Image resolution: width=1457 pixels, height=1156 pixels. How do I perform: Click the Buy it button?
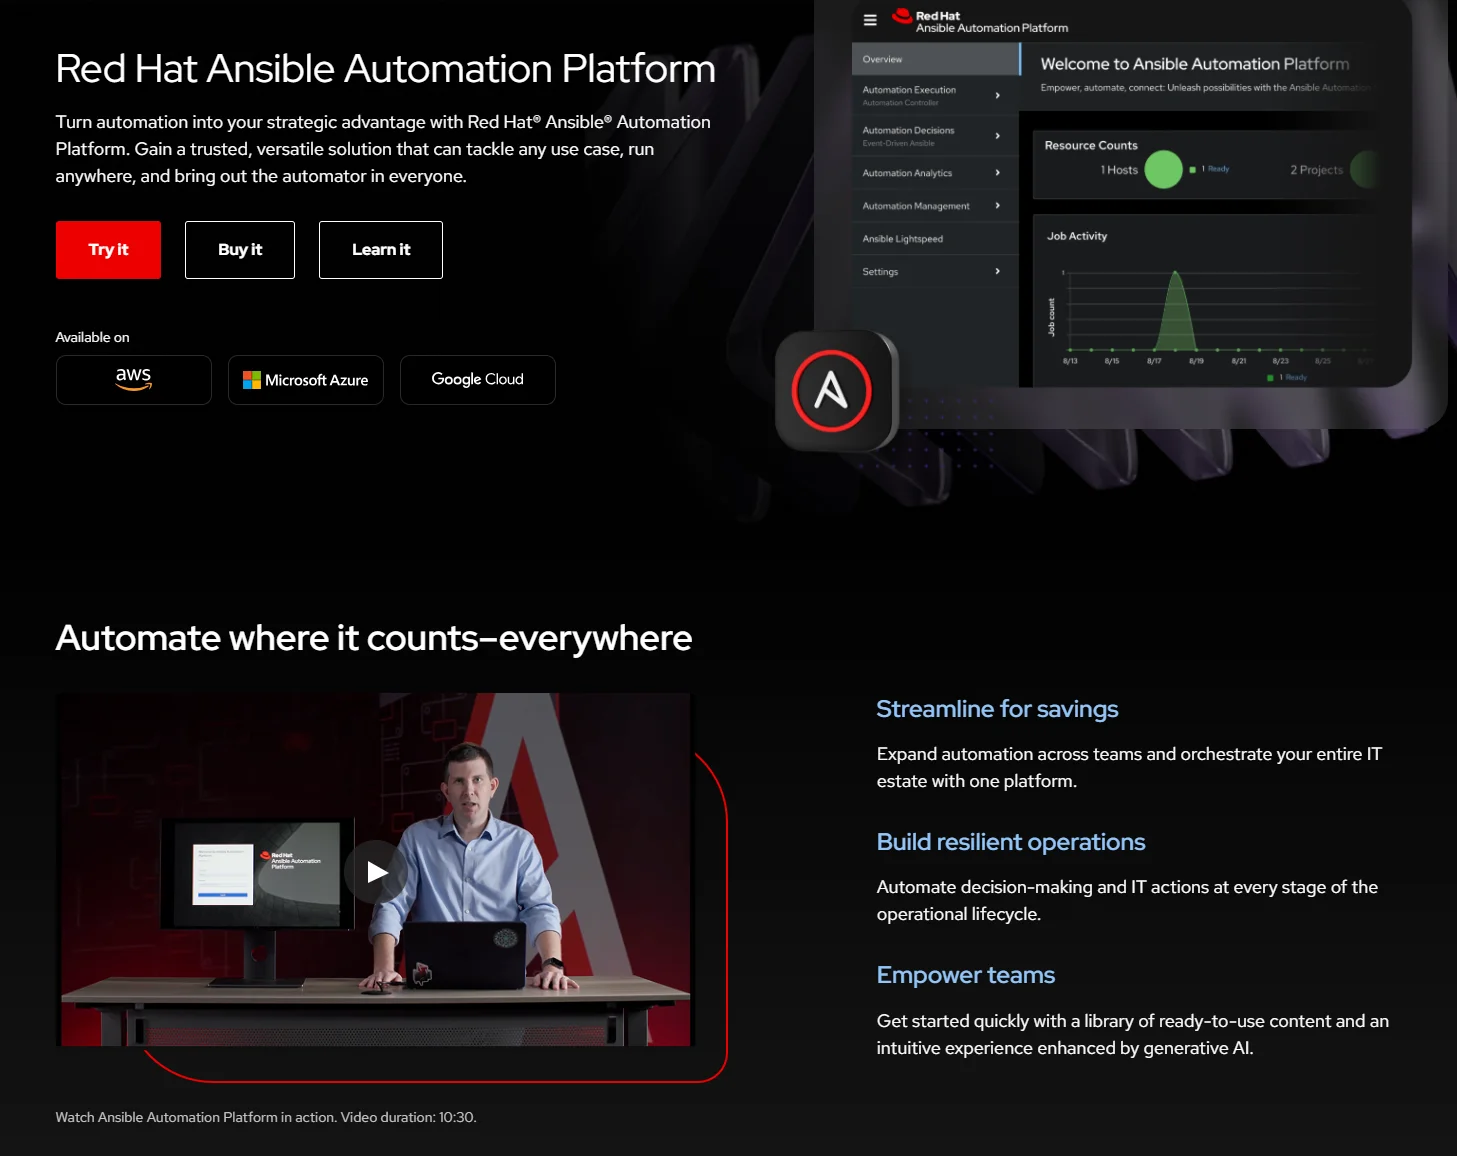pos(240,250)
